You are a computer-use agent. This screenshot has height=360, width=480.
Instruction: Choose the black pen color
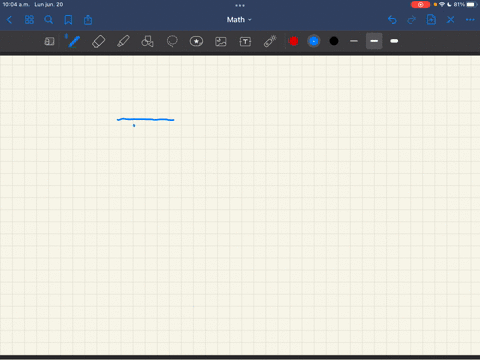(334, 41)
